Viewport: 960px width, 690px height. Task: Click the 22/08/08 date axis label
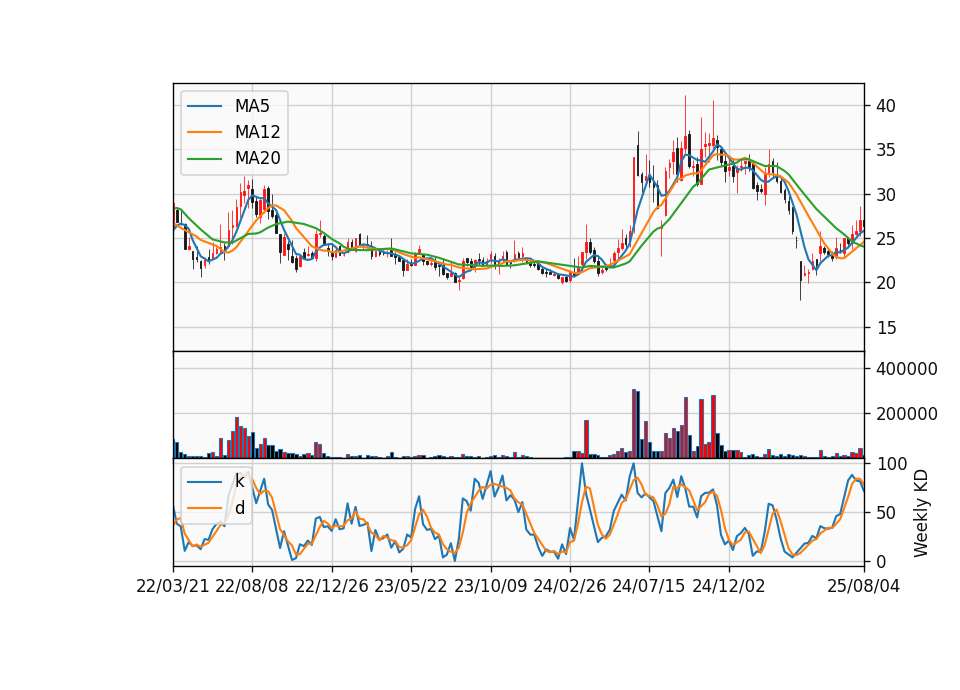tap(252, 587)
